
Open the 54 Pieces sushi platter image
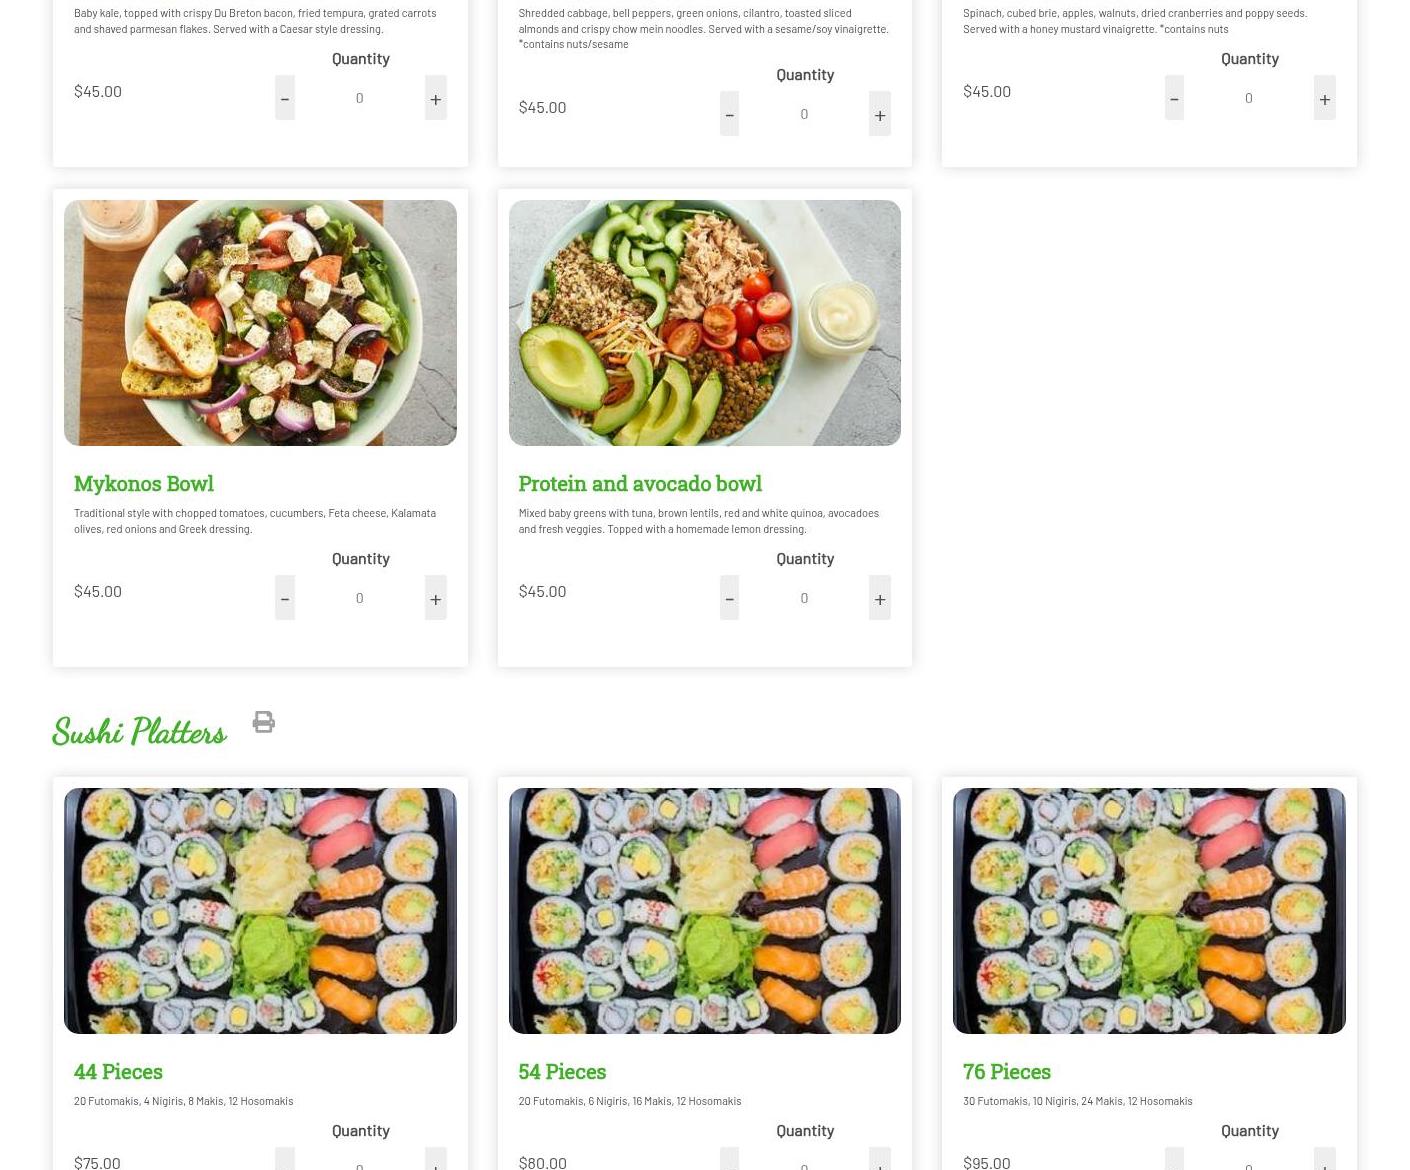click(705, 911)
